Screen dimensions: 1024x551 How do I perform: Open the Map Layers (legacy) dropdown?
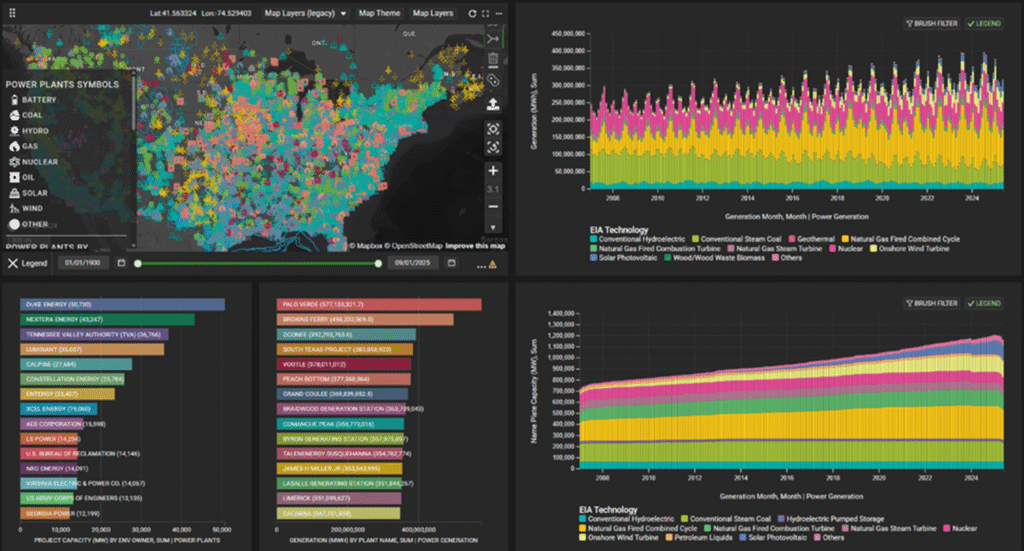pyautogui.click(x=305, y=14)
